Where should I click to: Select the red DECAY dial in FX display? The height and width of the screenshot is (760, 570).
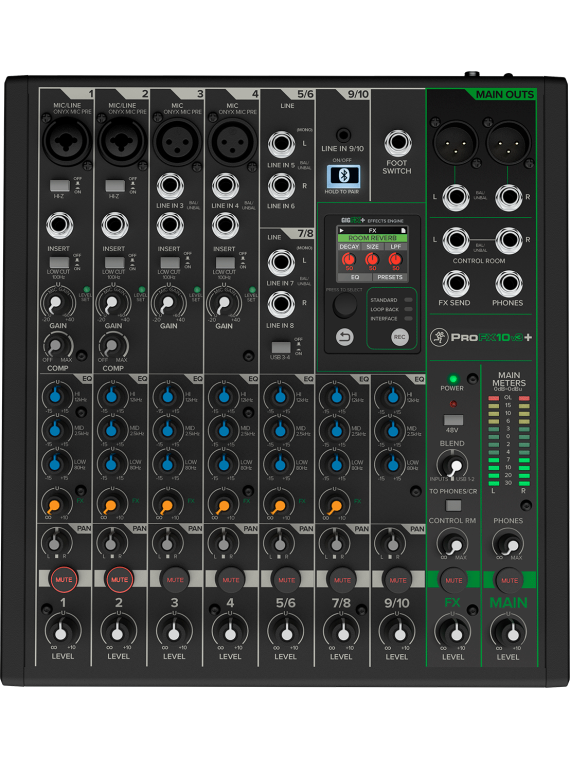click(348, 260)
